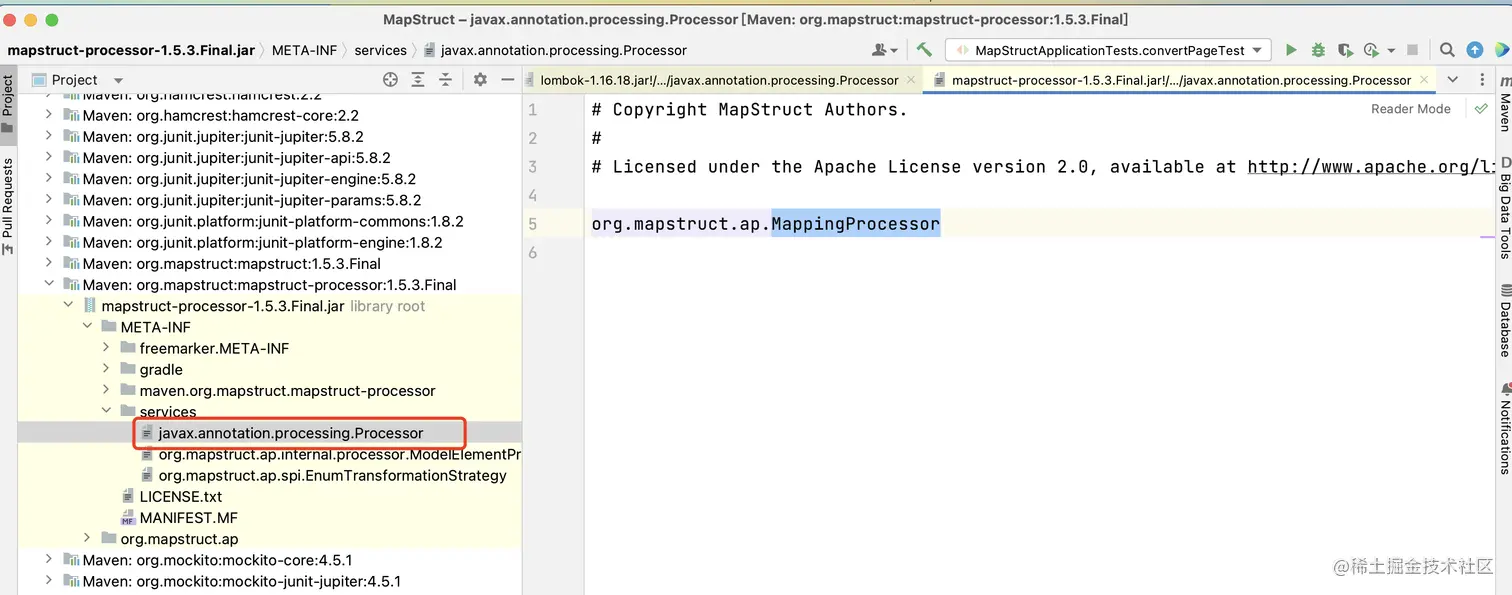Toggle the Project tool window side button
This screenshot has width=1512, height=595.
(8, 105)
